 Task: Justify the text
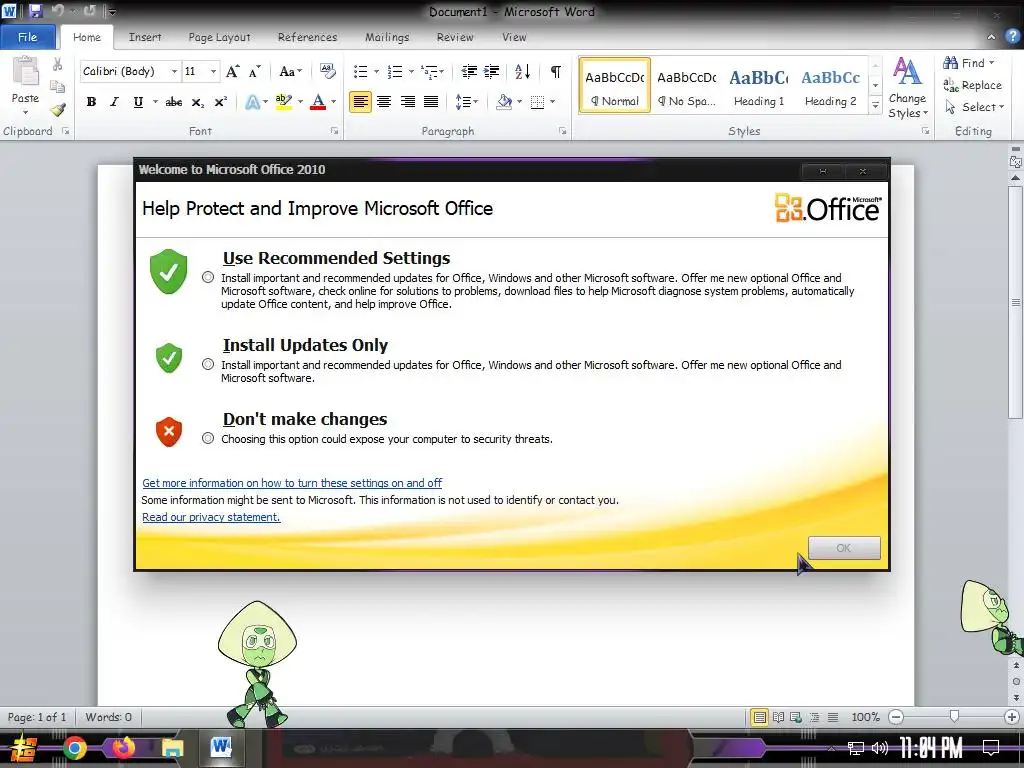[x=431, y=102]
